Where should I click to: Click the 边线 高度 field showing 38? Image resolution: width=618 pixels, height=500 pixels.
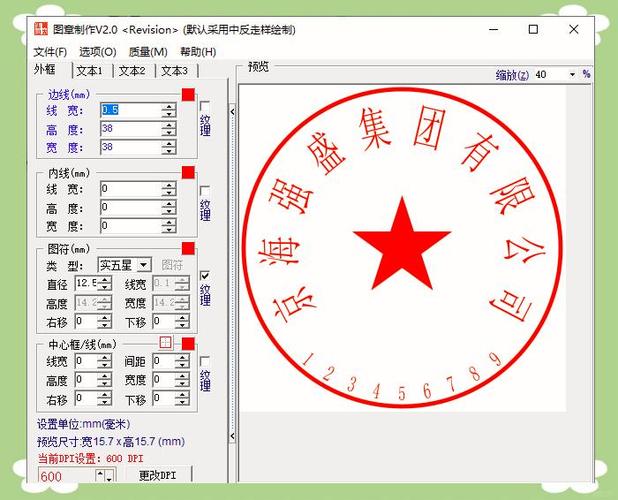tap(131, 128)
